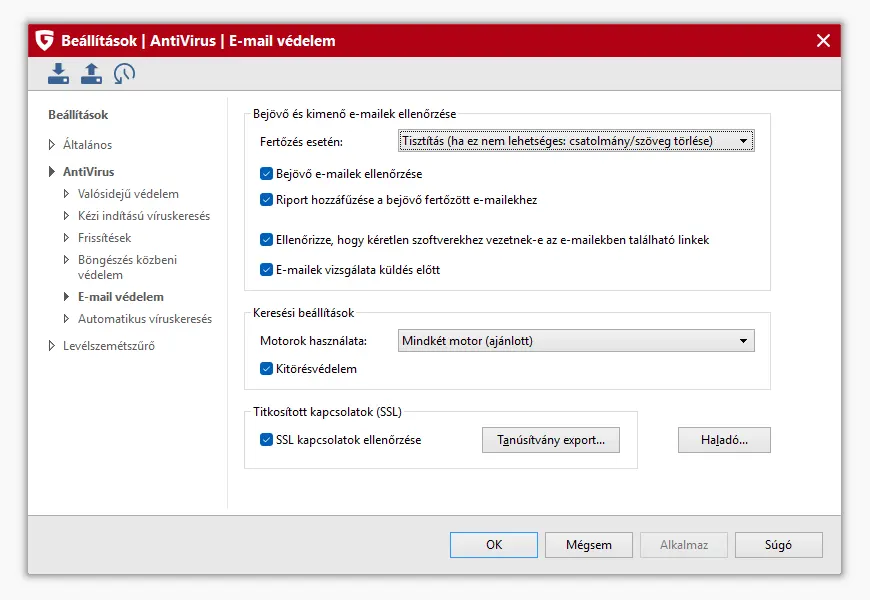Disable SSL kapcsolatok ellenőrzése checkbox

267,440
